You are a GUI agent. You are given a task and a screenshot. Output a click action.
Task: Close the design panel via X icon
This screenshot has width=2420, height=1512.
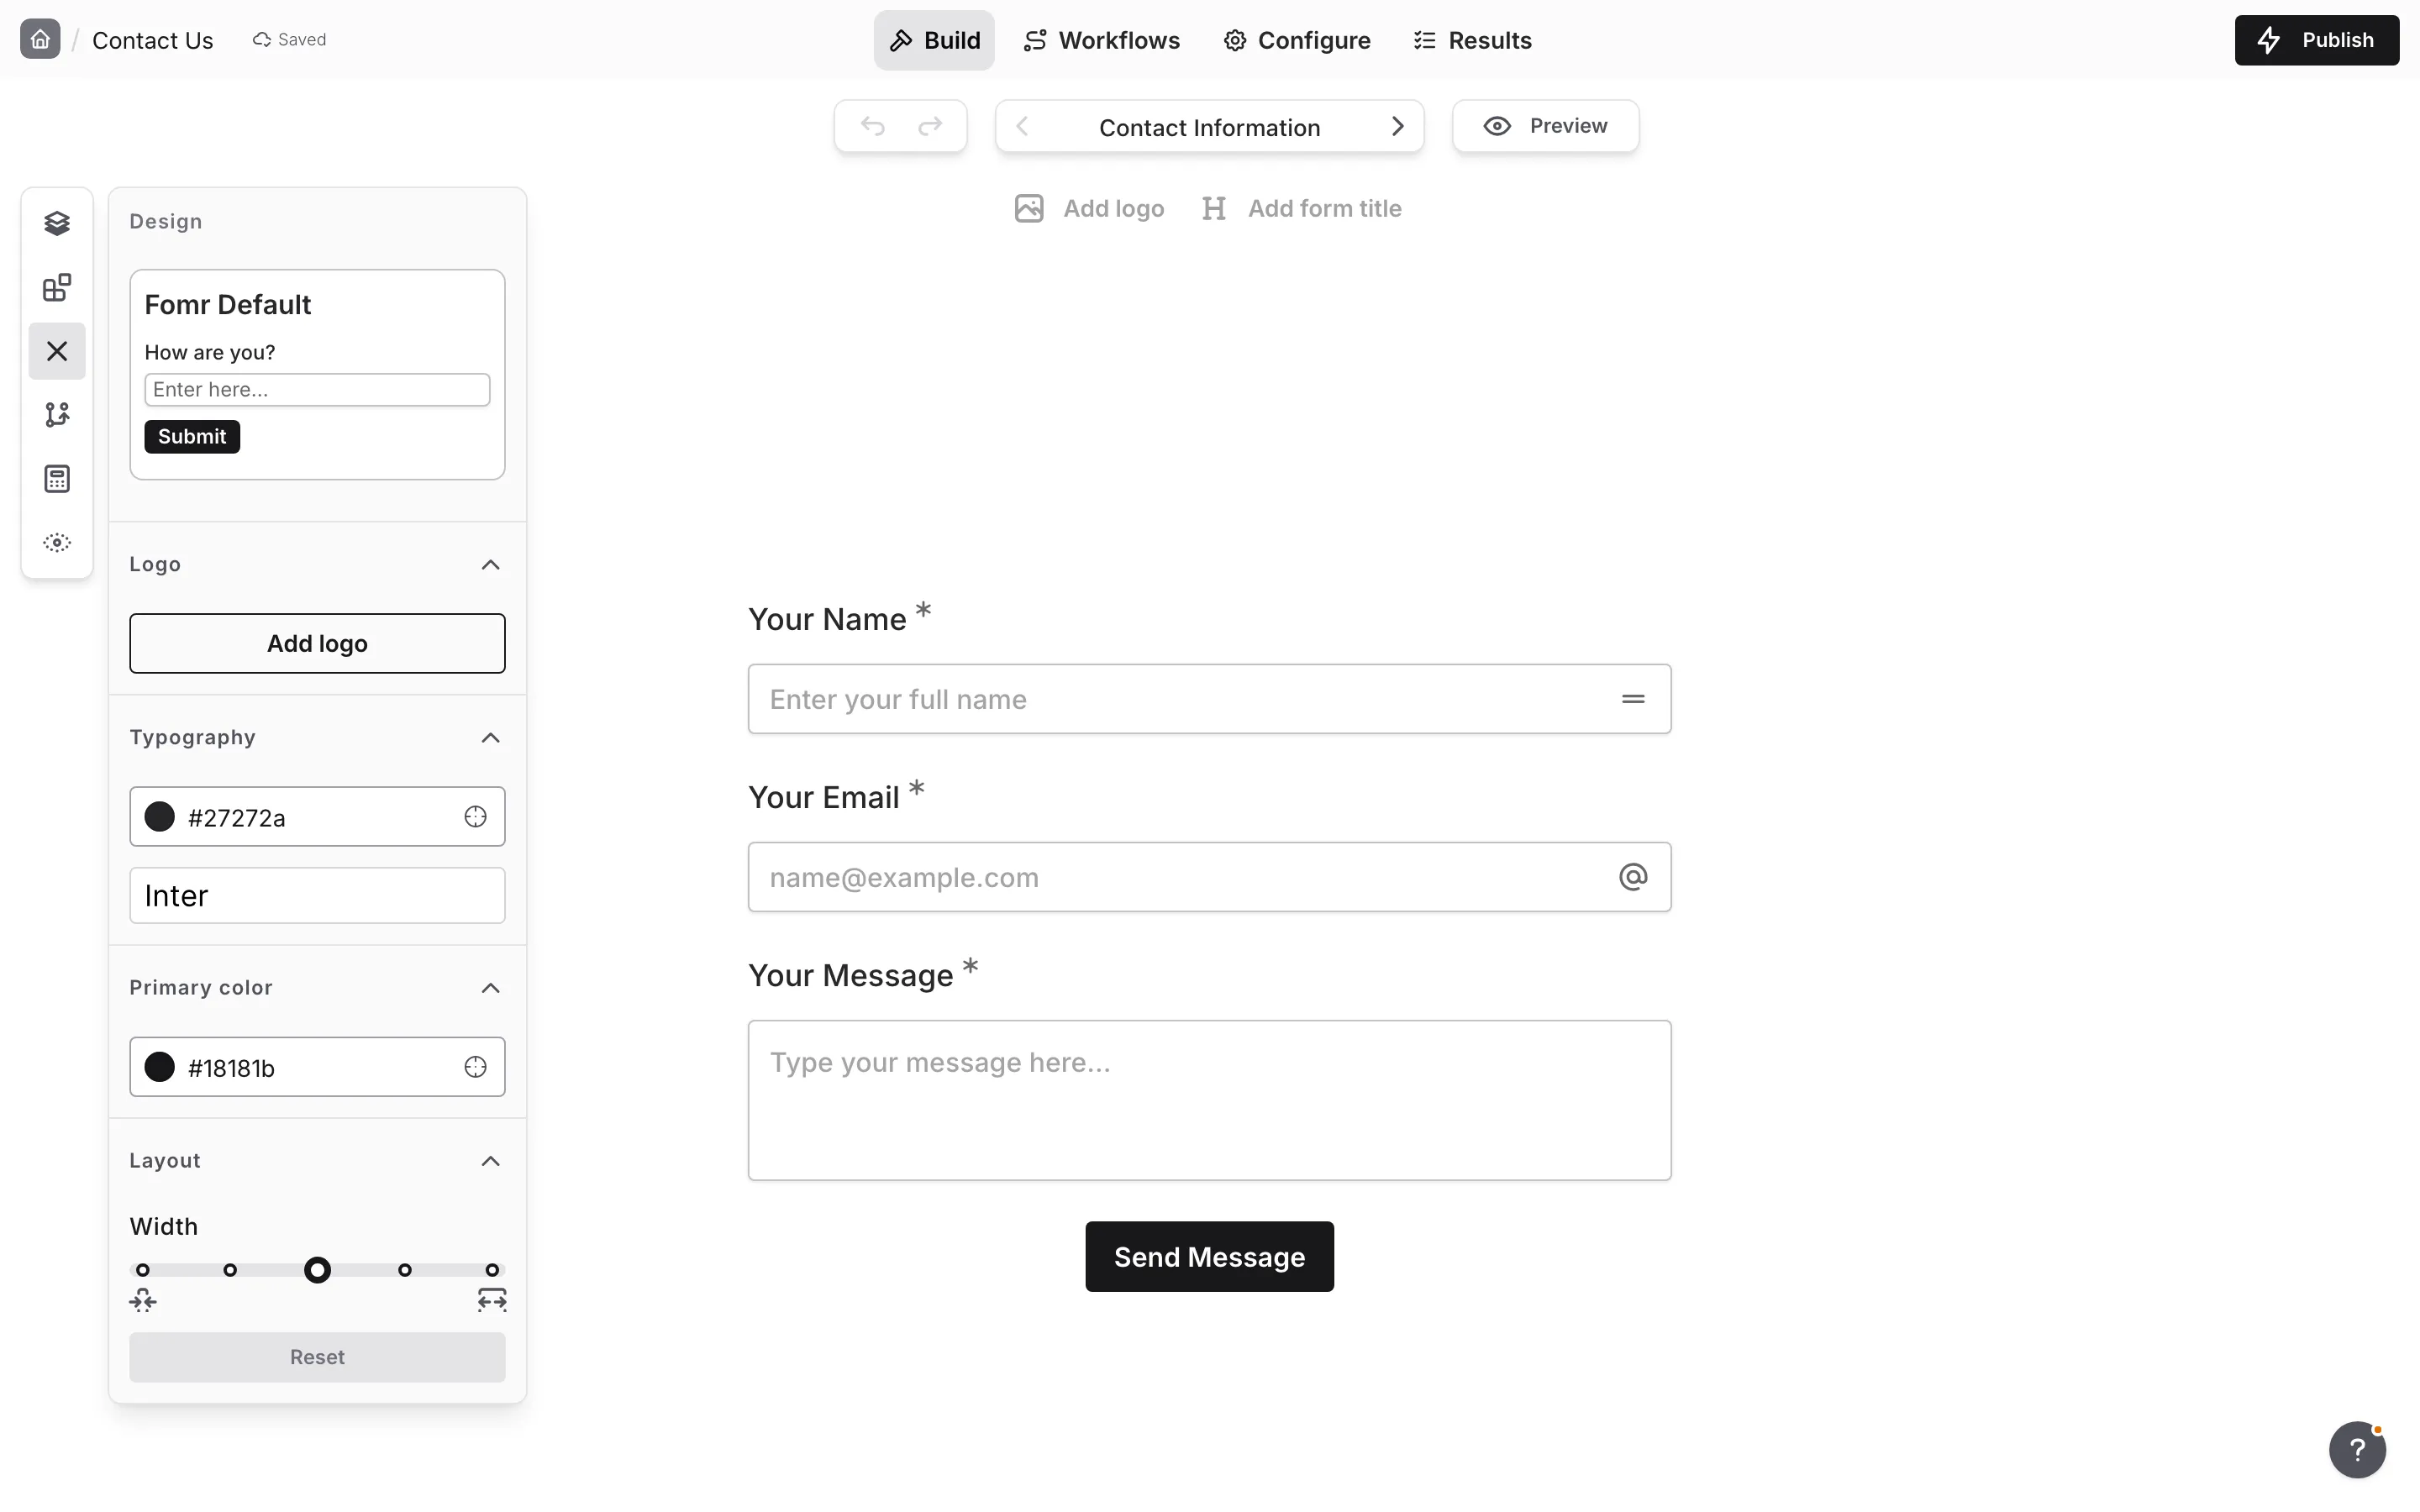click(x=57, y=351)
